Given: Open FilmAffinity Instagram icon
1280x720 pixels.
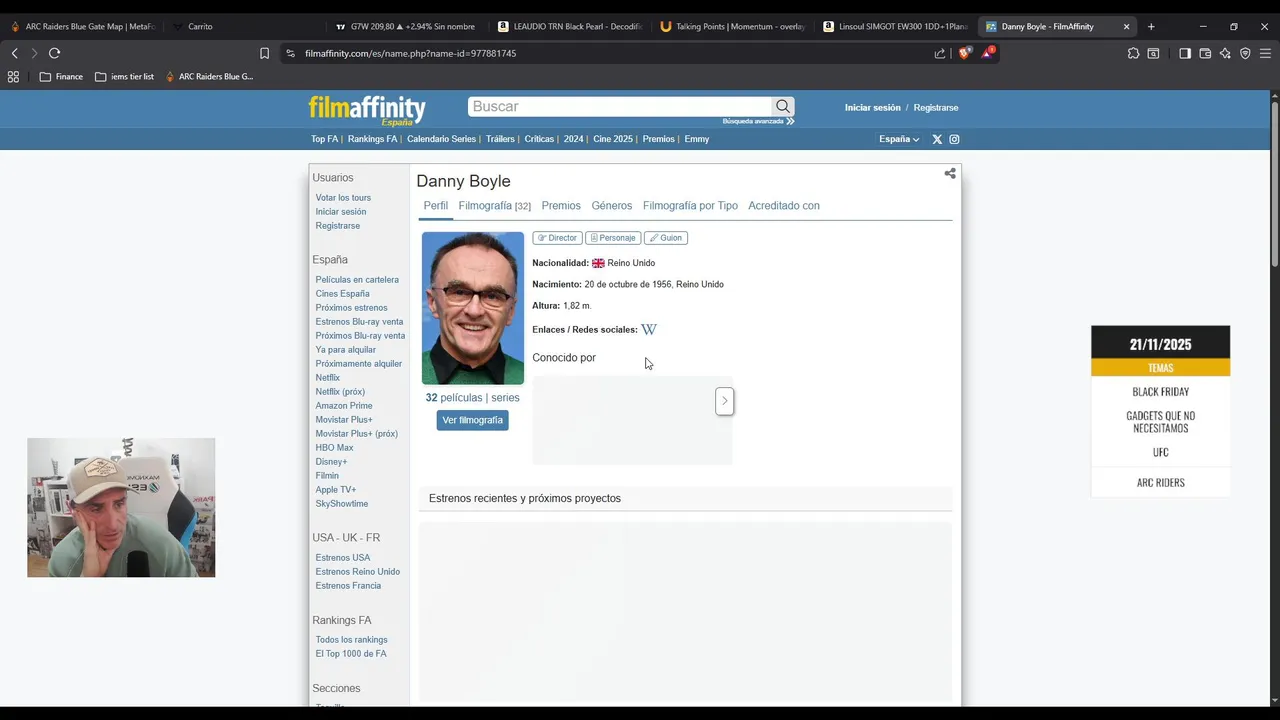Looking at the screenshot, I should pos(954,139).
